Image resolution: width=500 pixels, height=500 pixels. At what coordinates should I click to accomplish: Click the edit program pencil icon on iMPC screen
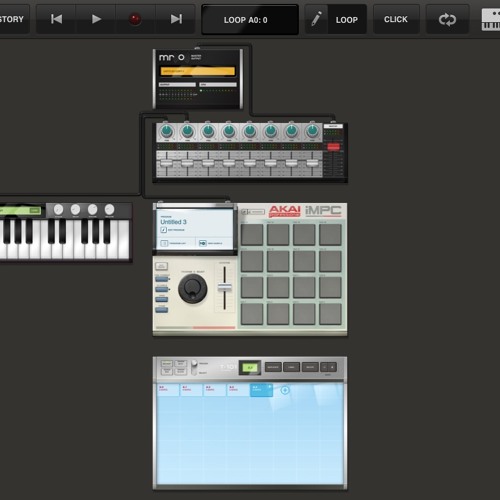click(164, 230)
